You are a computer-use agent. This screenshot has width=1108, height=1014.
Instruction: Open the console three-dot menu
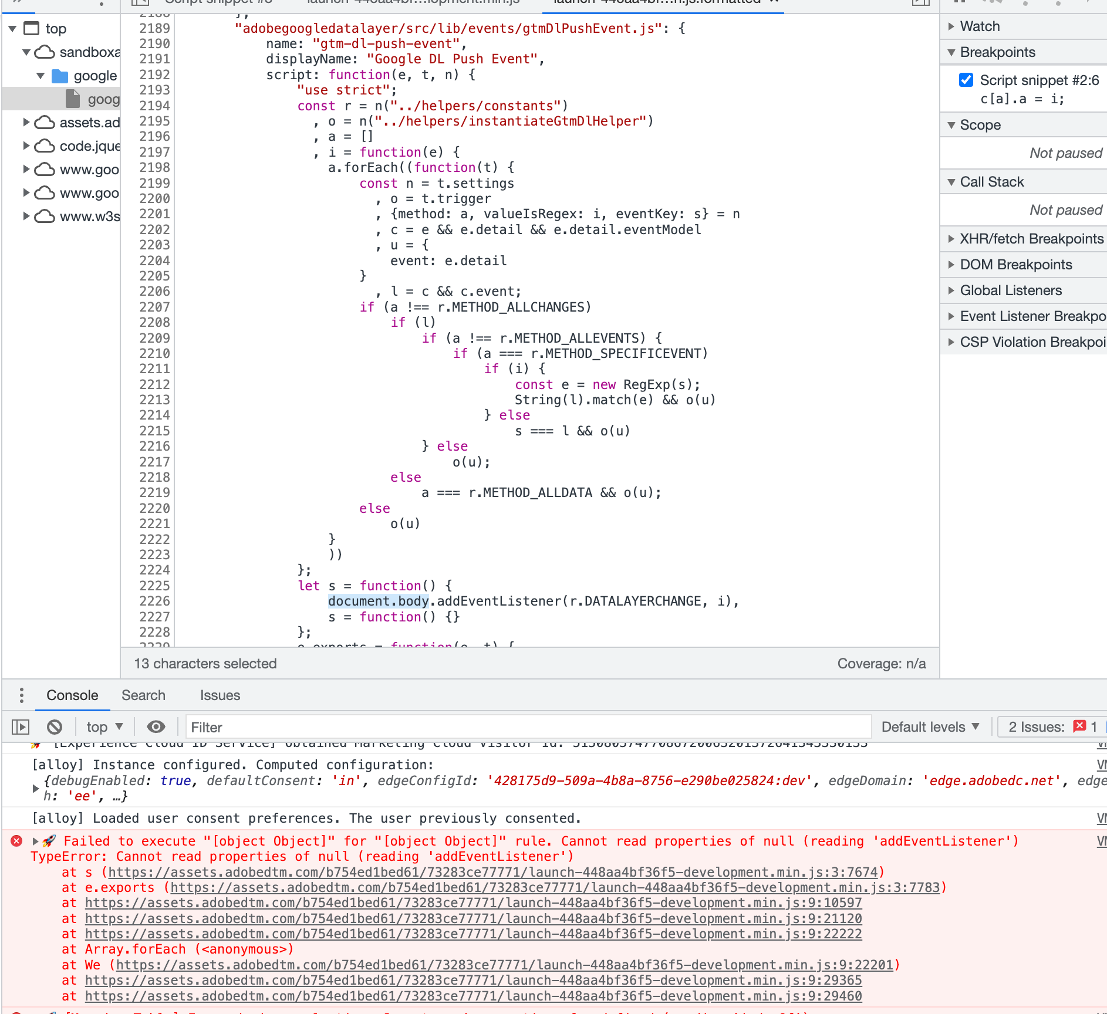tap(21, 695)
